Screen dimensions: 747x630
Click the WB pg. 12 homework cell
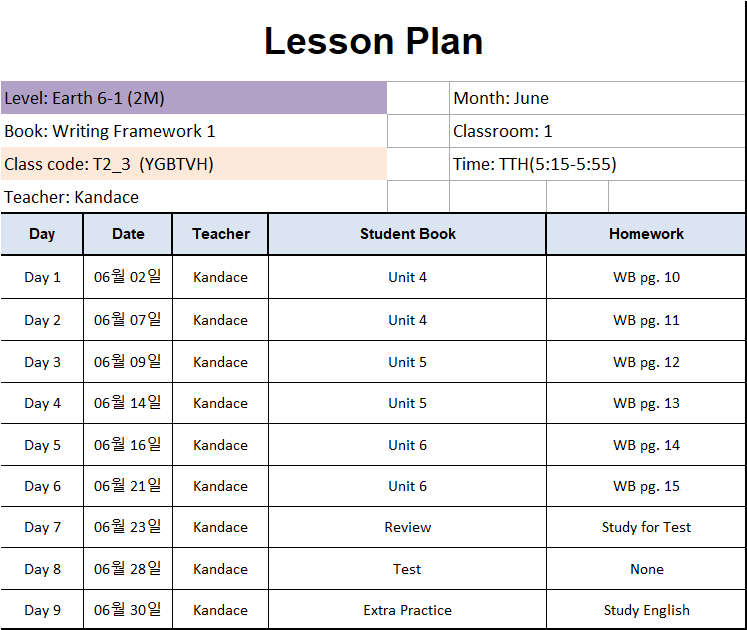coord(646,362)
